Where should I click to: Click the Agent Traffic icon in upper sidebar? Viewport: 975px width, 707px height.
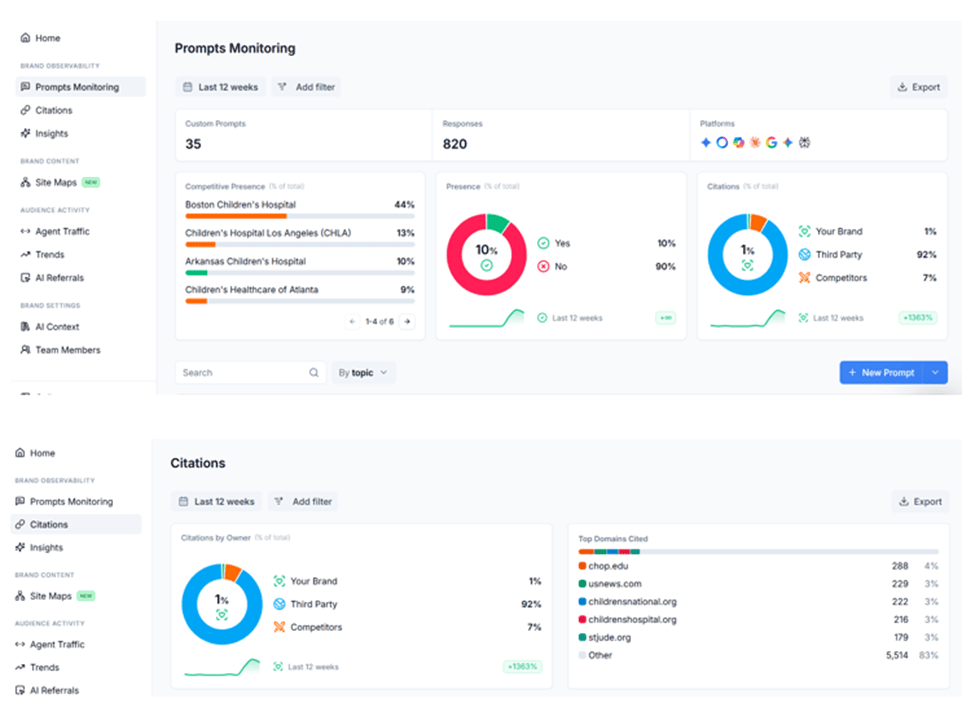tap(25, 231)
